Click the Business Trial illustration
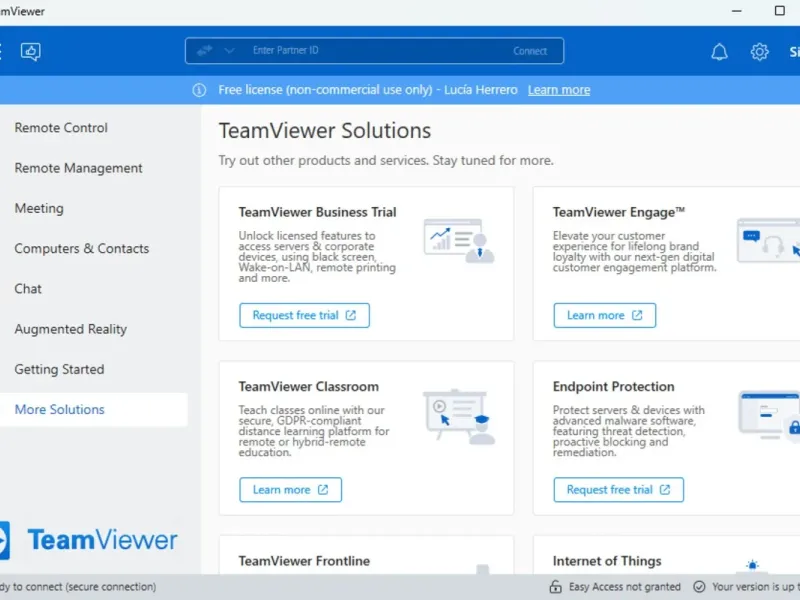Image resolution: width=800 pixels, height=600 pixels. 459,241
